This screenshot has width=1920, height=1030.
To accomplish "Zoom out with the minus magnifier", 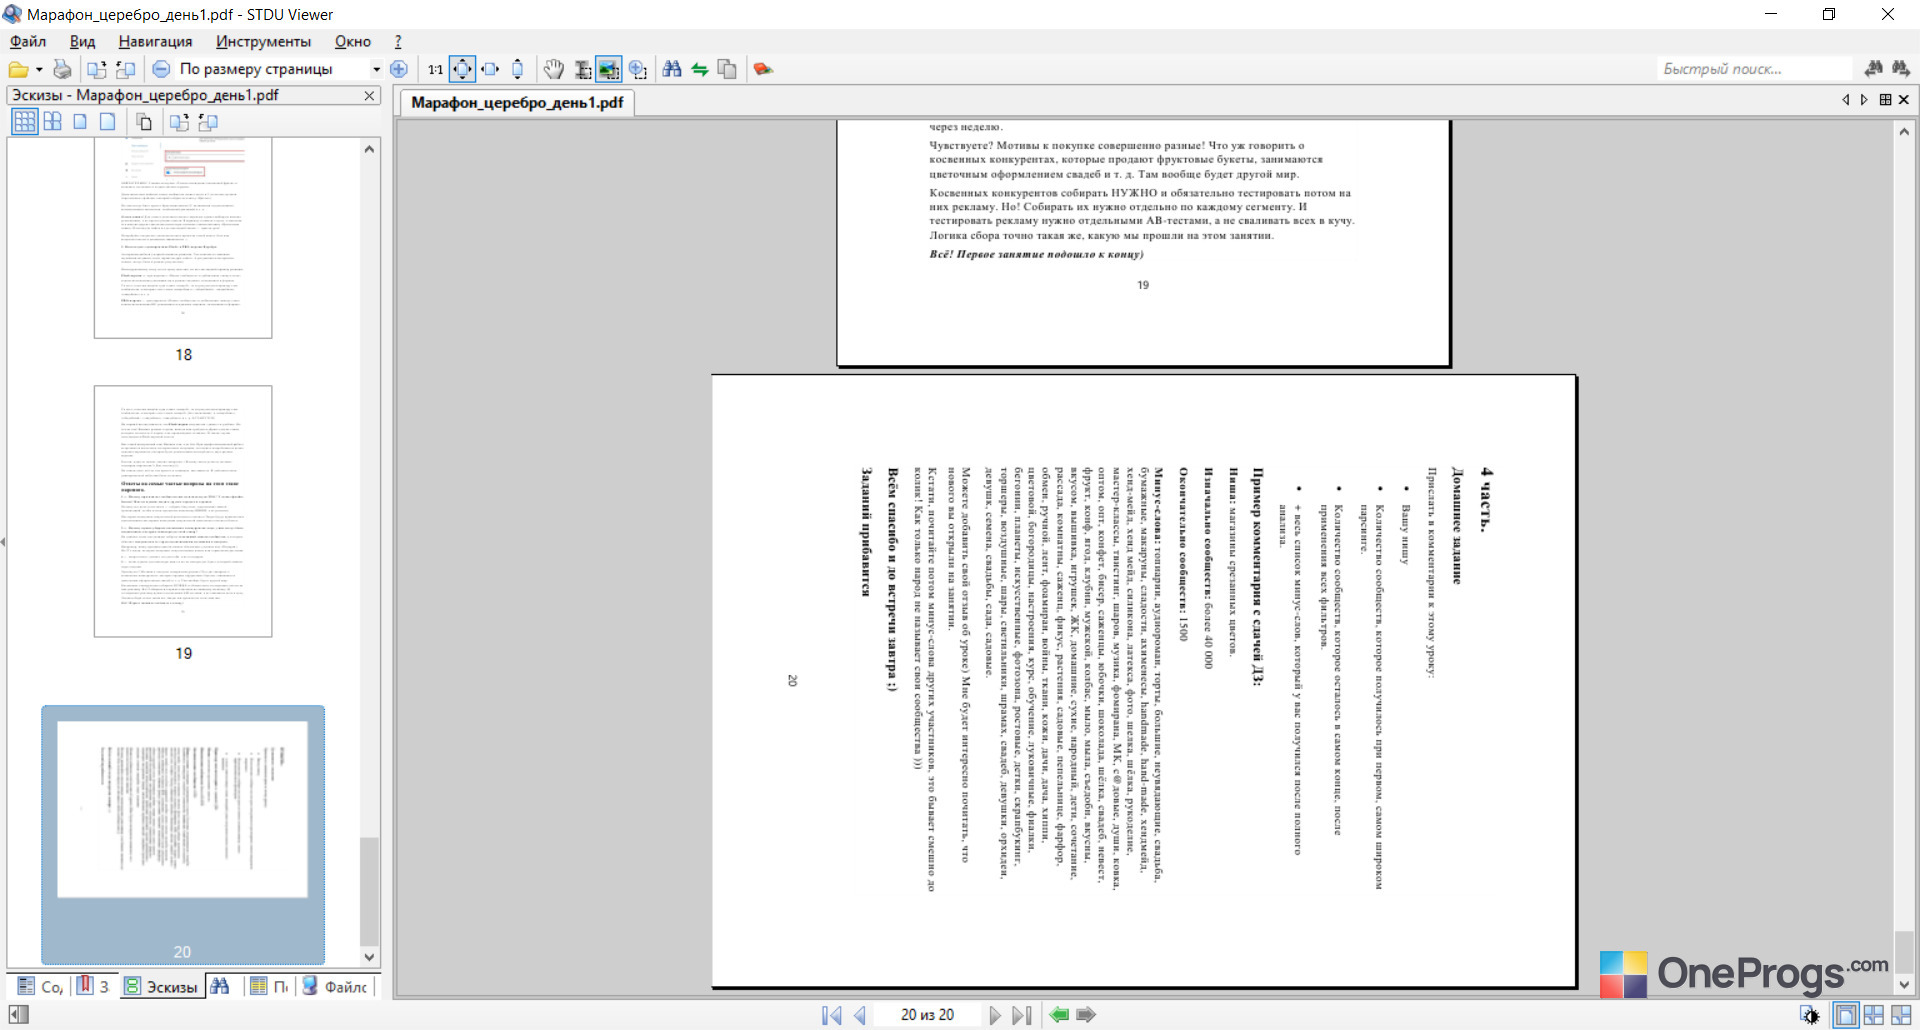I will 161,69.
